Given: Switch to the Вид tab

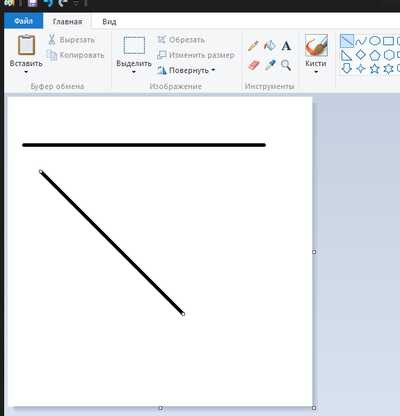Looking at the screenshot, I should pos(109,22).
